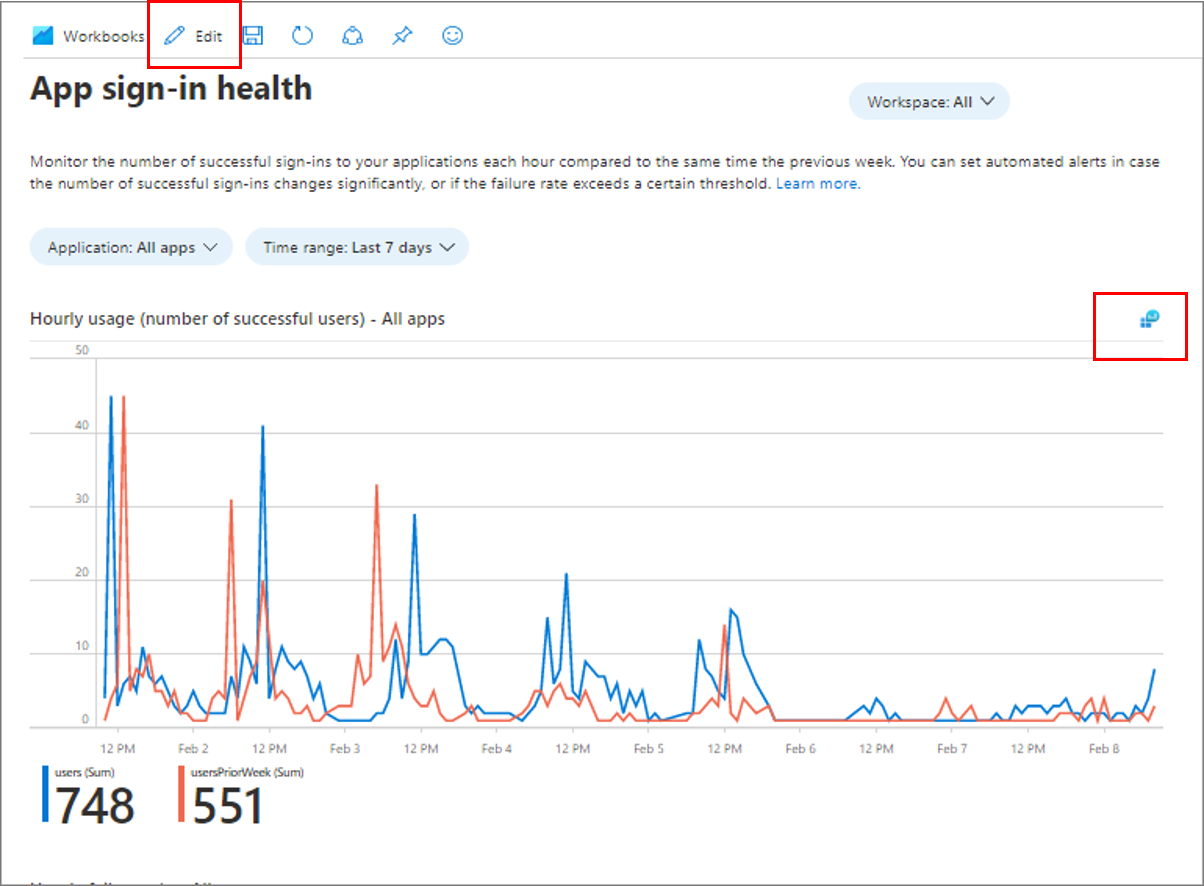Pin the workbook using the pushpin icon
1204x886 pixels.
pos(402,36)
